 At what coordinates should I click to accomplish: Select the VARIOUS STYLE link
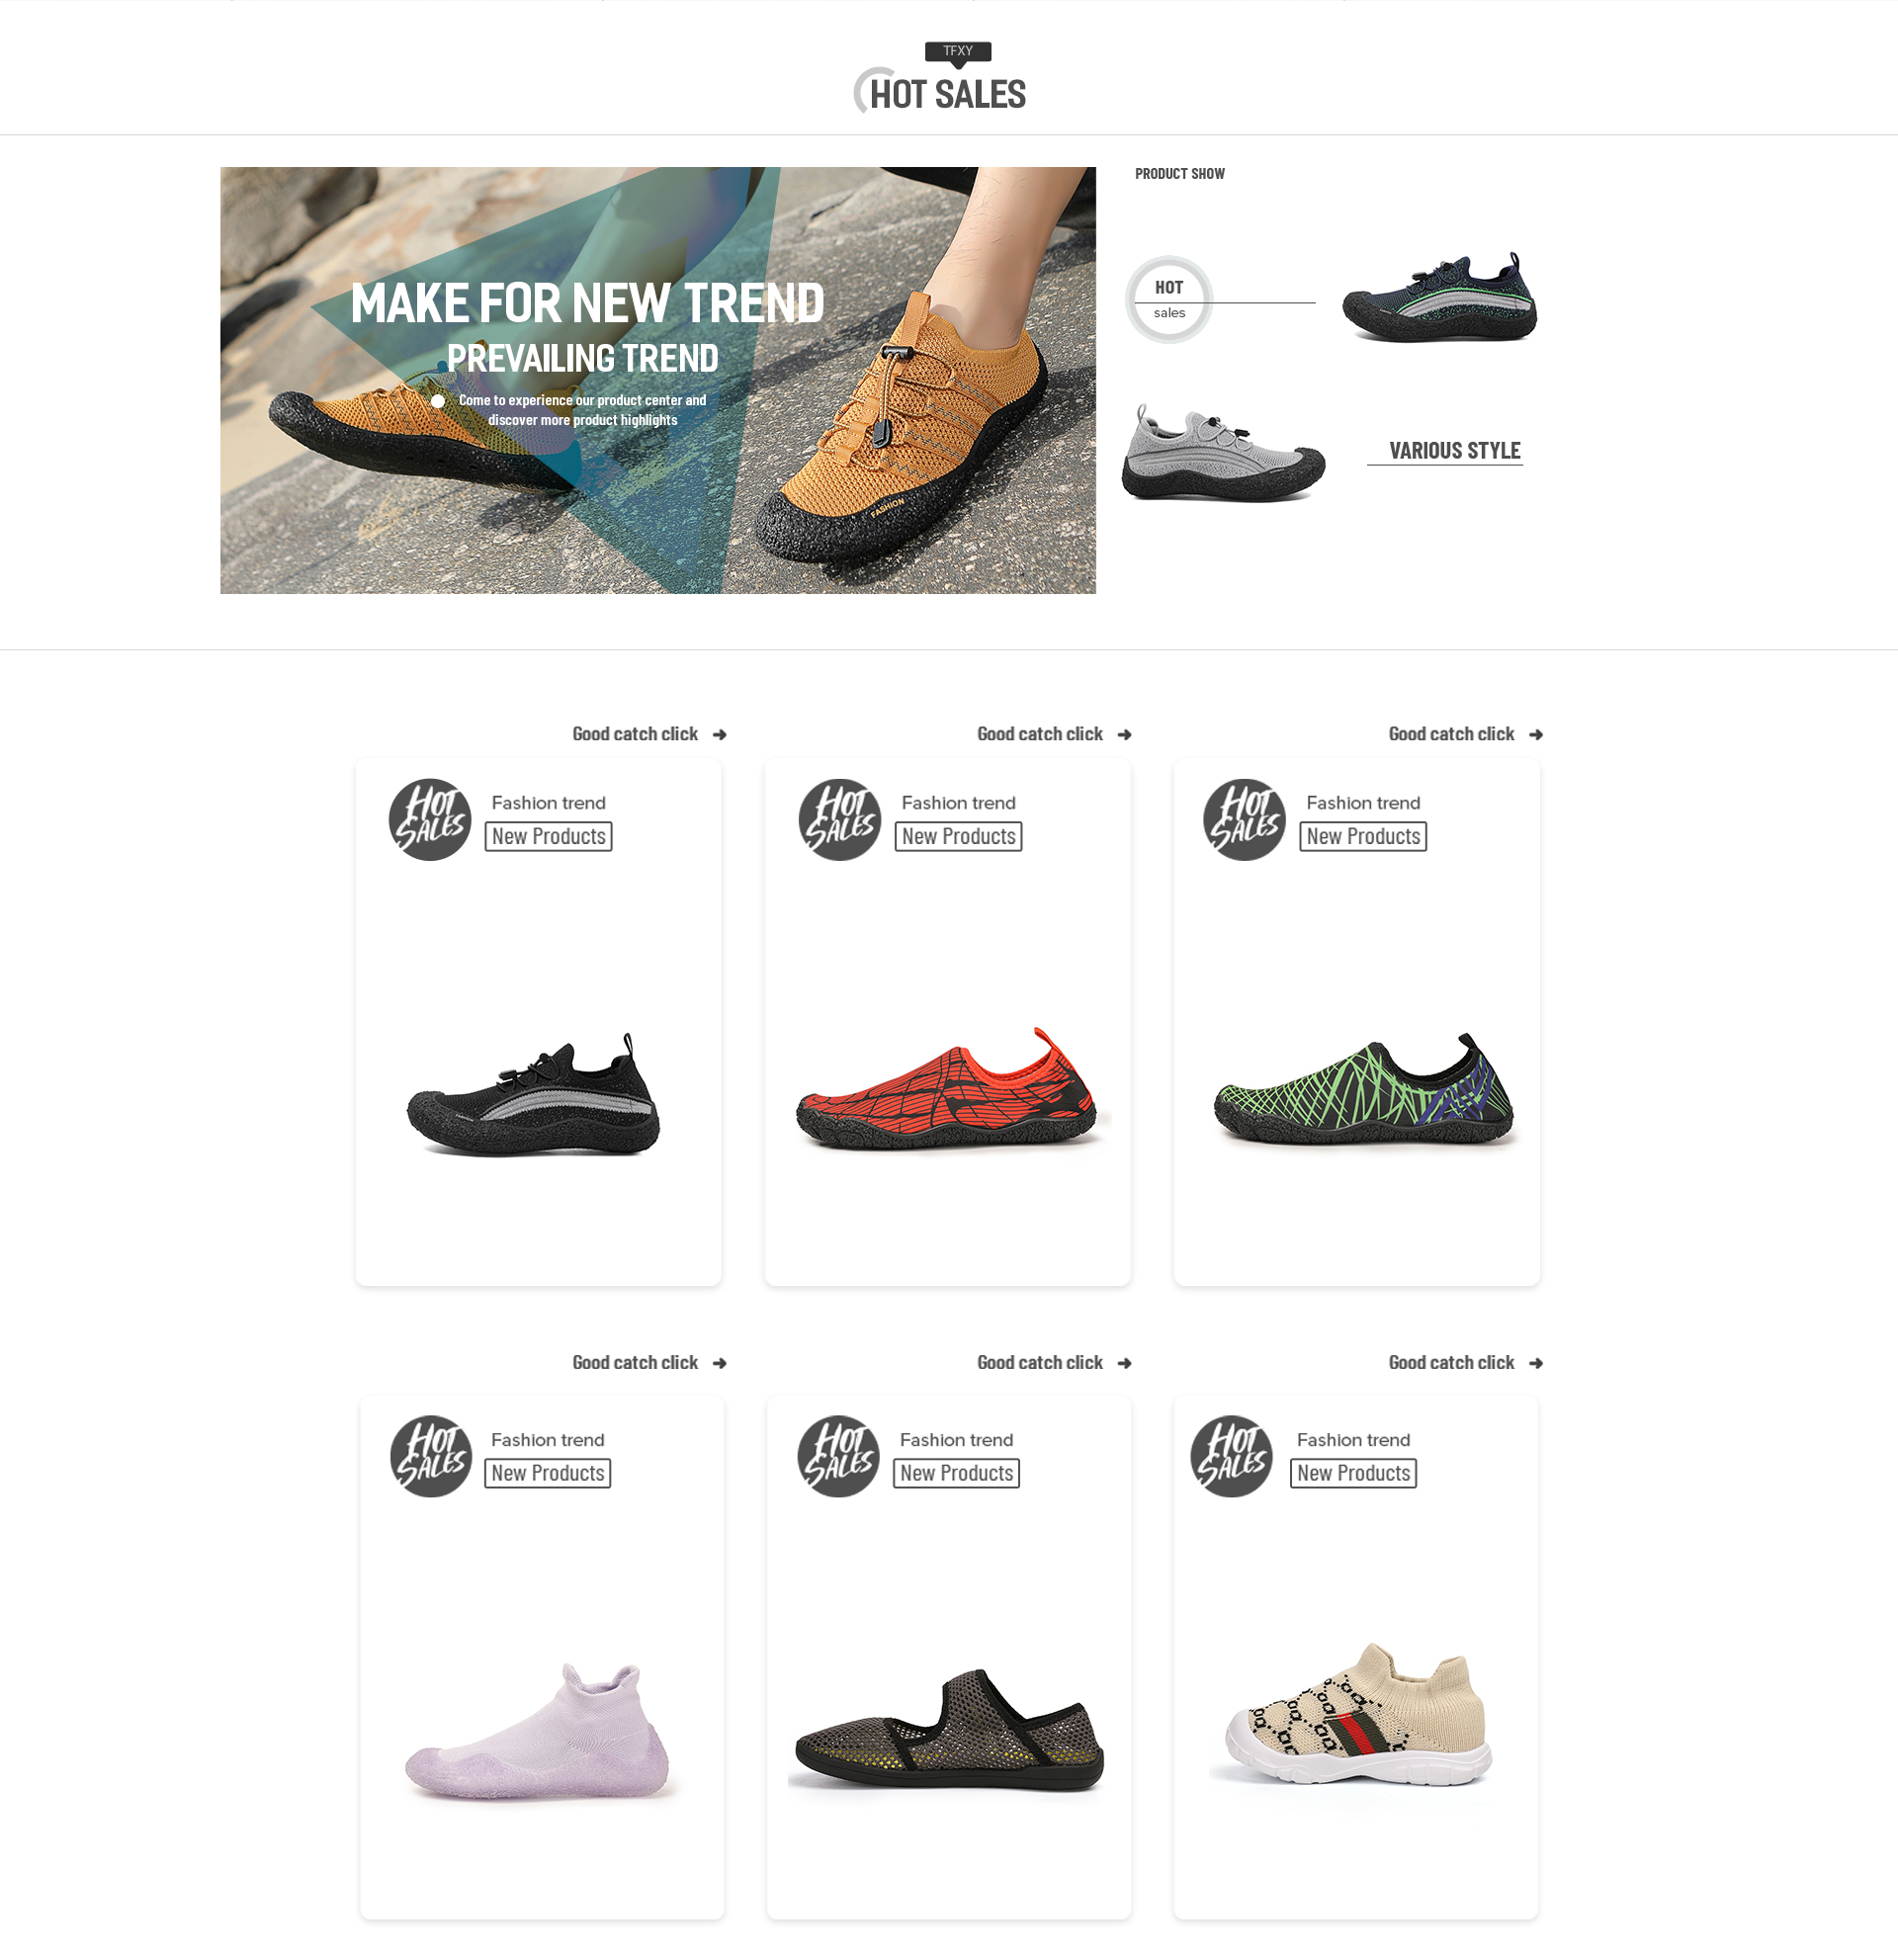(x=1454, y=451)
